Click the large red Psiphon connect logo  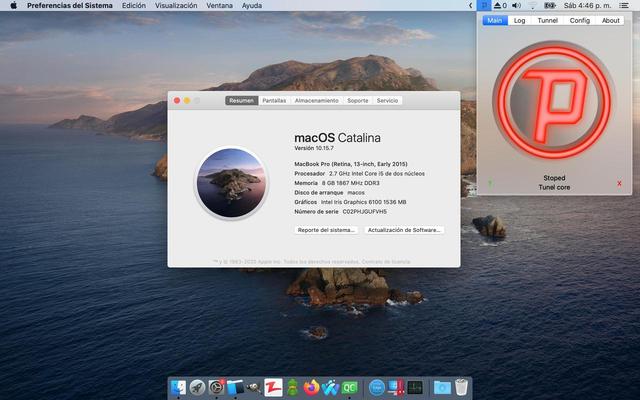554,100
